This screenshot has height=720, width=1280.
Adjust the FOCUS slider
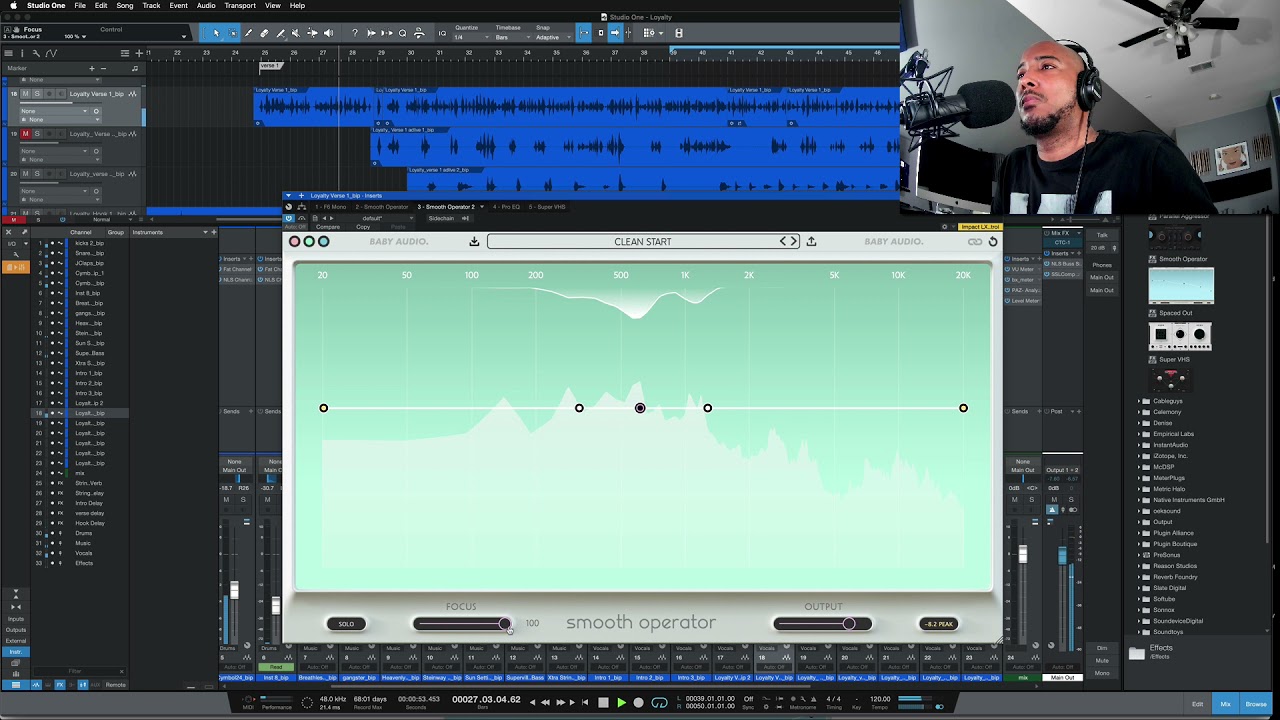click(x=463, y=624)
